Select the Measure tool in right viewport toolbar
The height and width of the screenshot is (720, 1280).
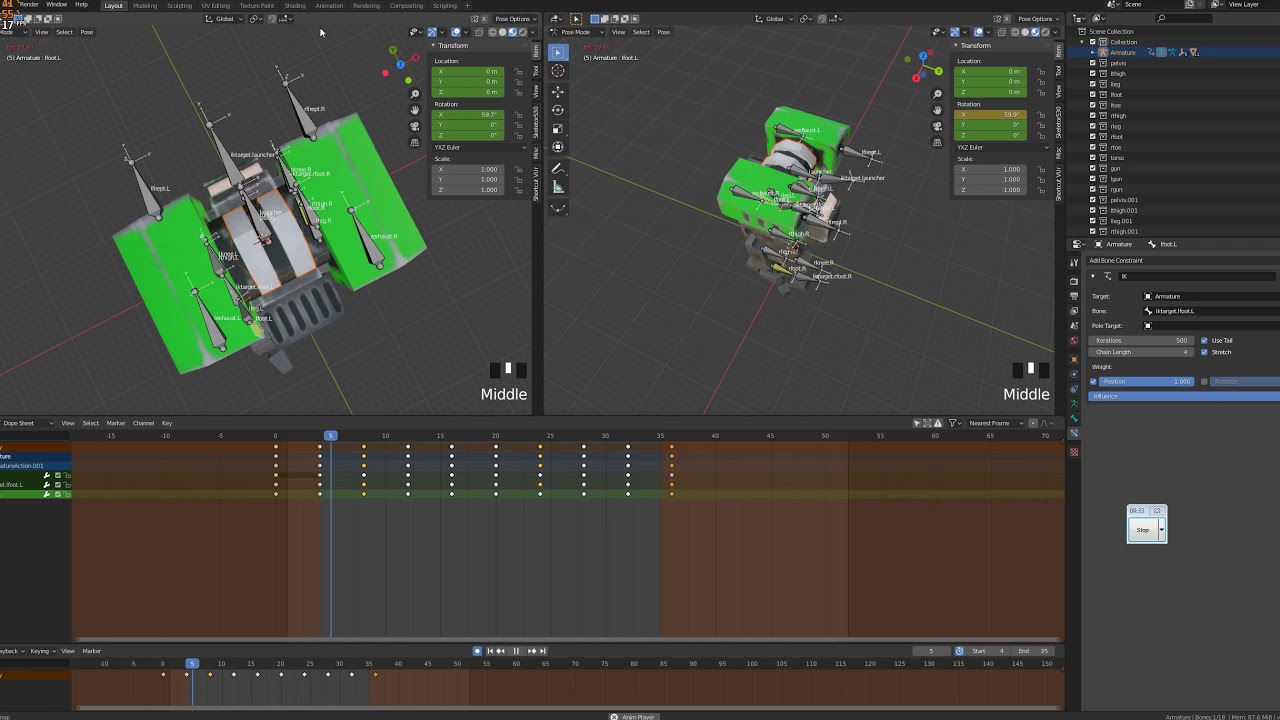pos(558,187)
